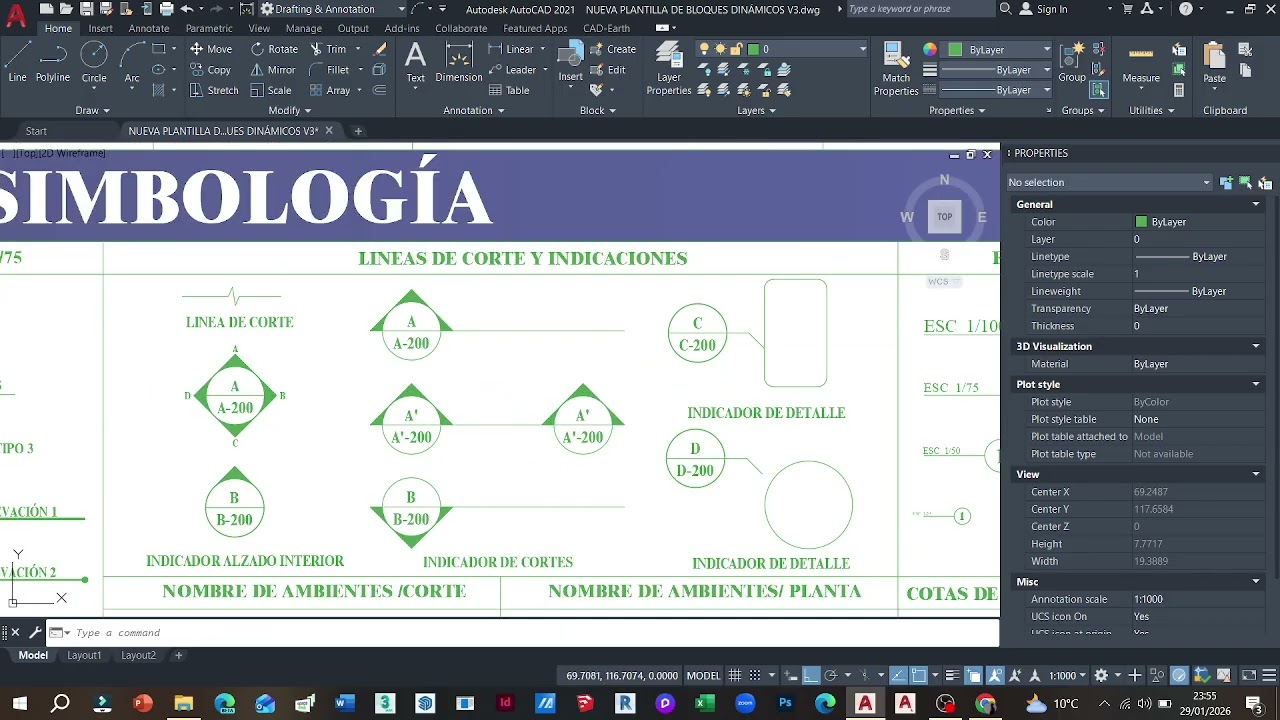Expand the Draw panel flyout

pyautogui.click(x=92, y=110)
